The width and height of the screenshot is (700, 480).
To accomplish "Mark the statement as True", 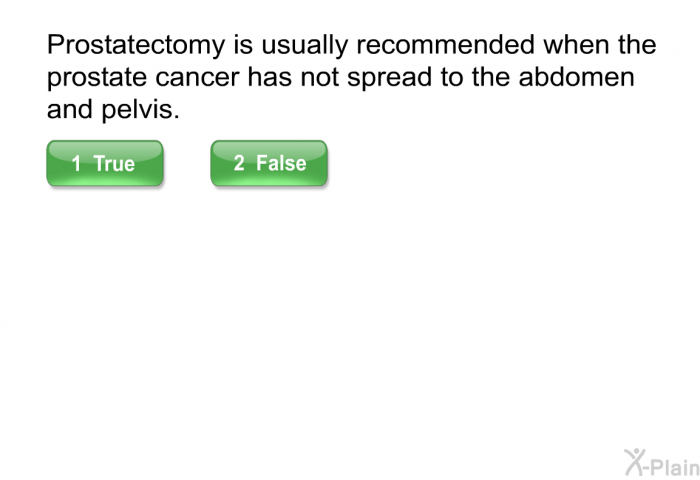I will point(105,163).
